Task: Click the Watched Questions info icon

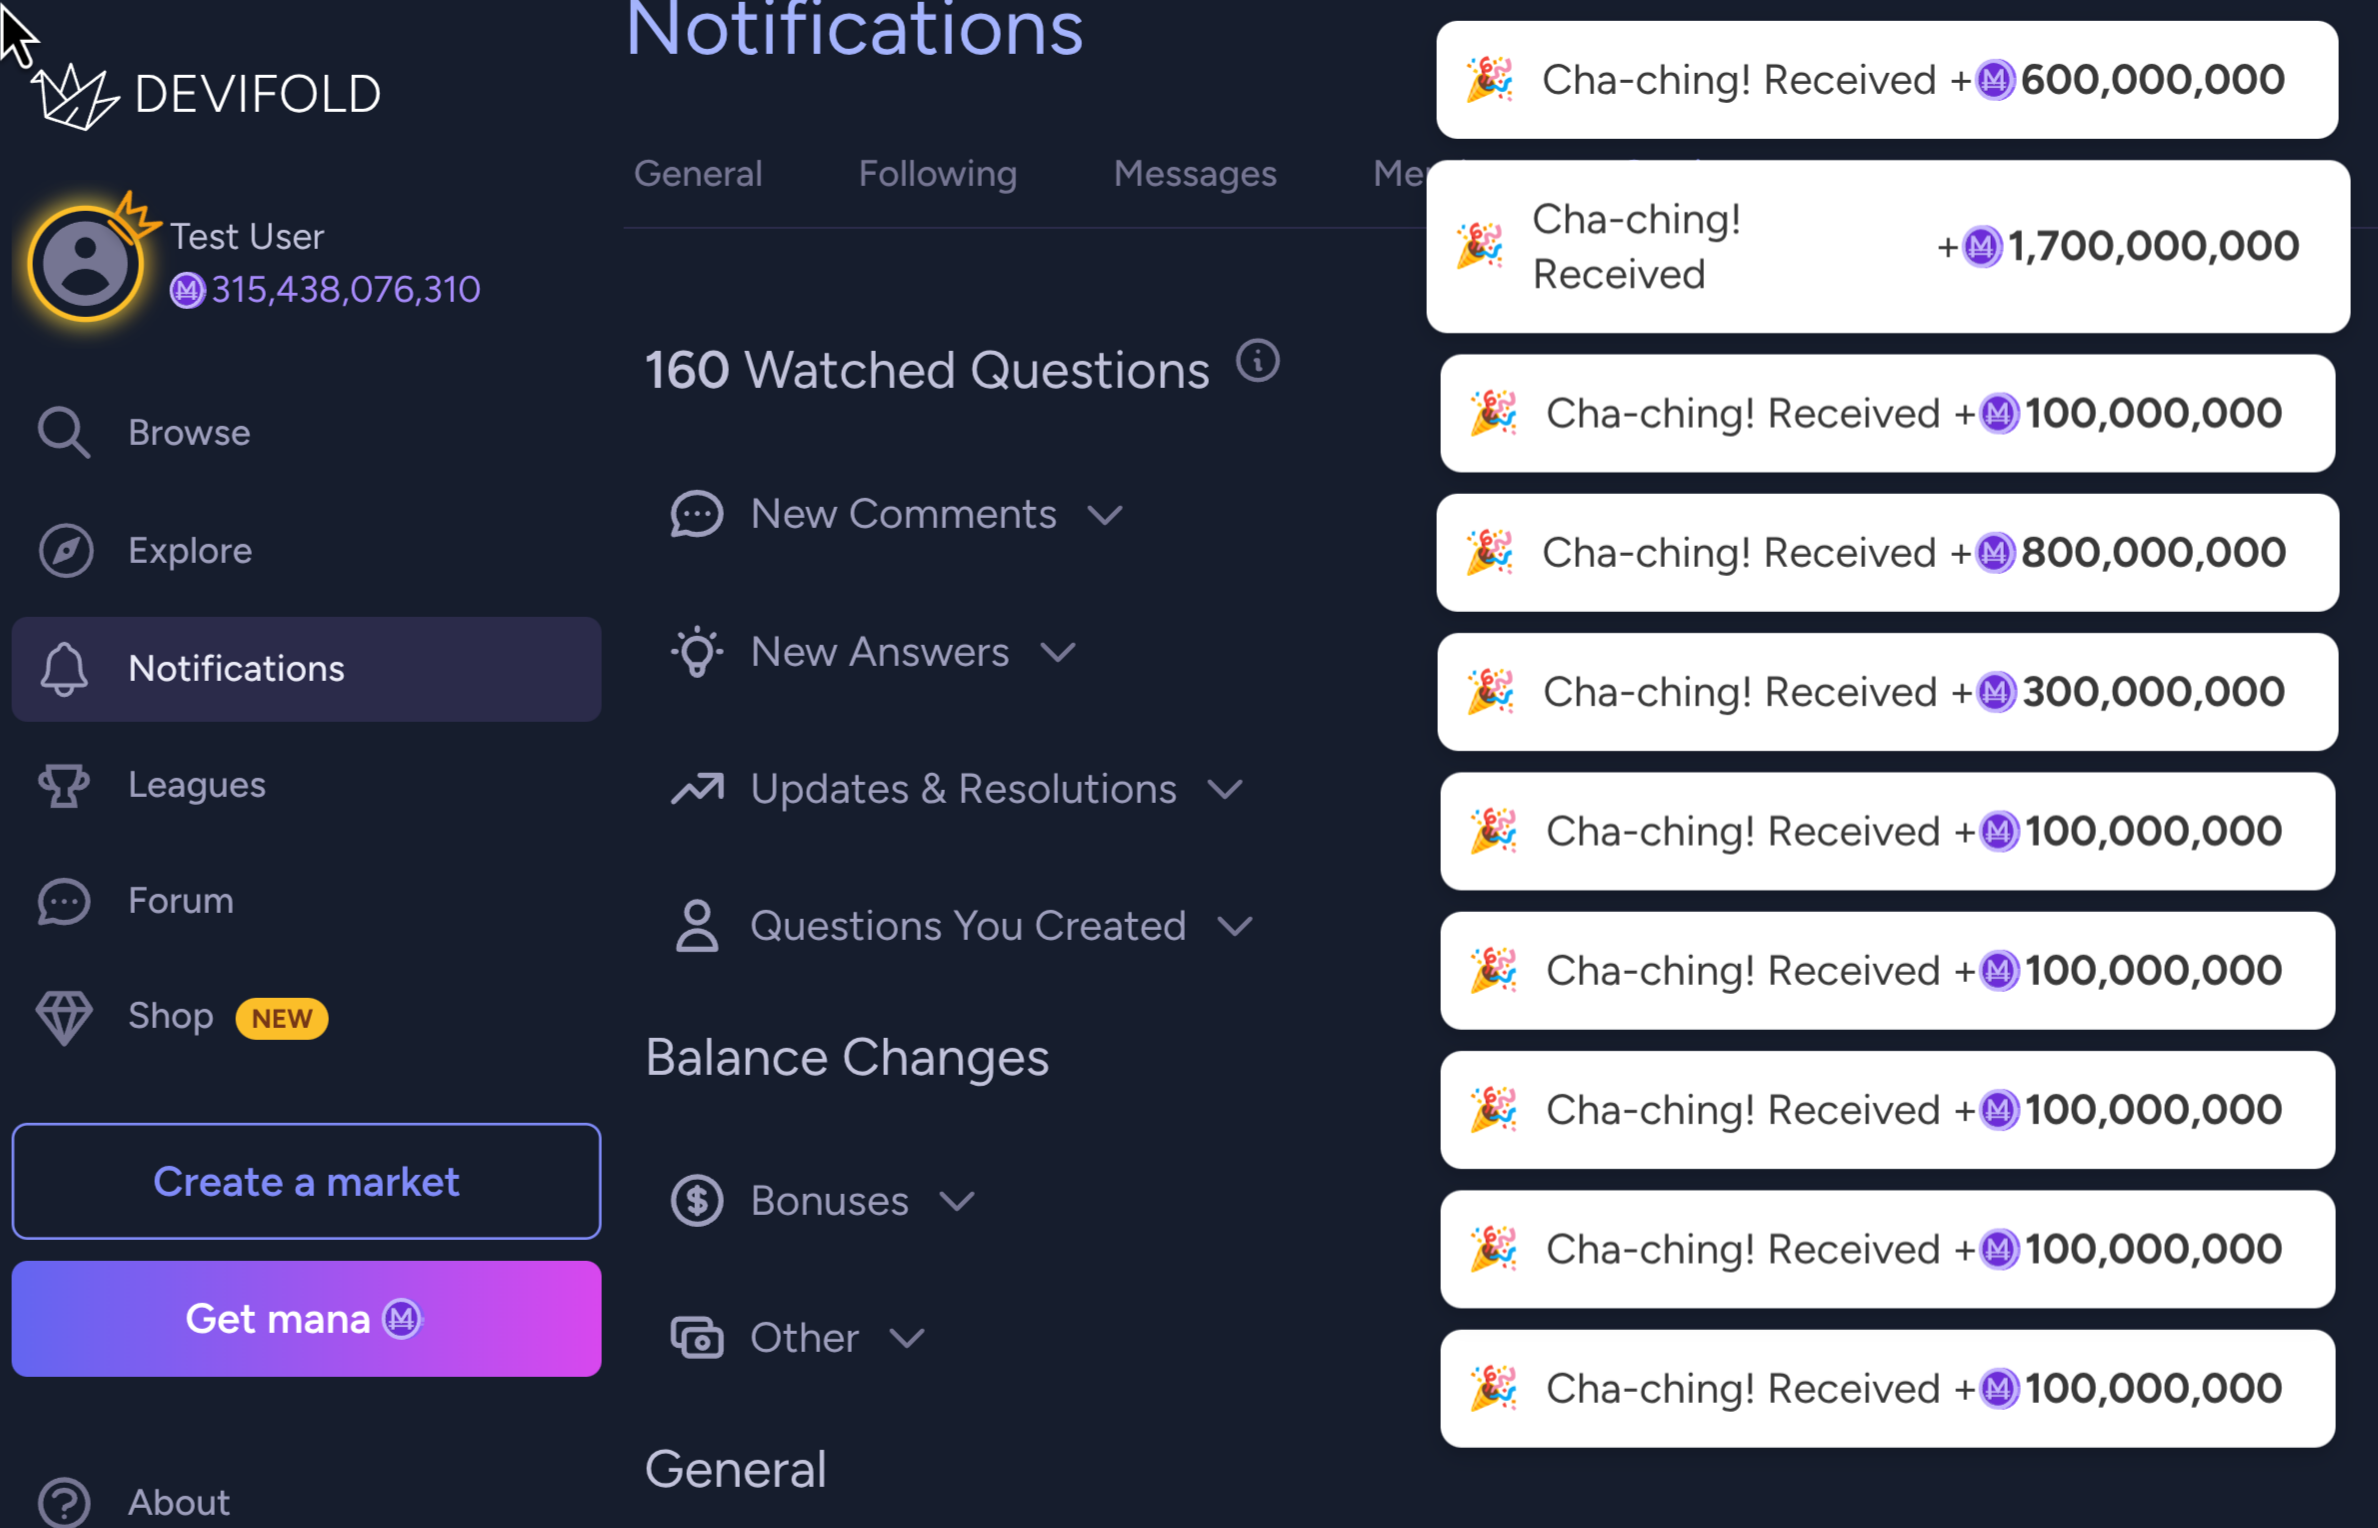Action: (x=1258, y=361)
